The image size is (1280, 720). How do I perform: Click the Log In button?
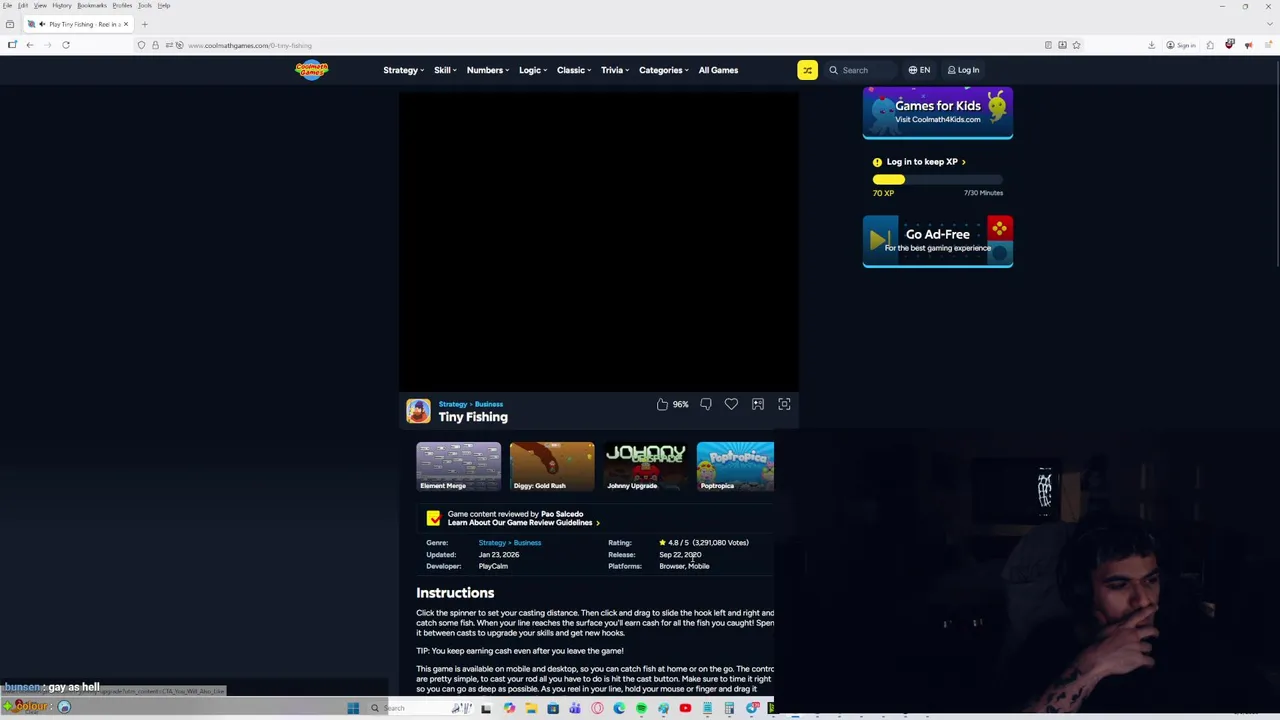point(963,70)
